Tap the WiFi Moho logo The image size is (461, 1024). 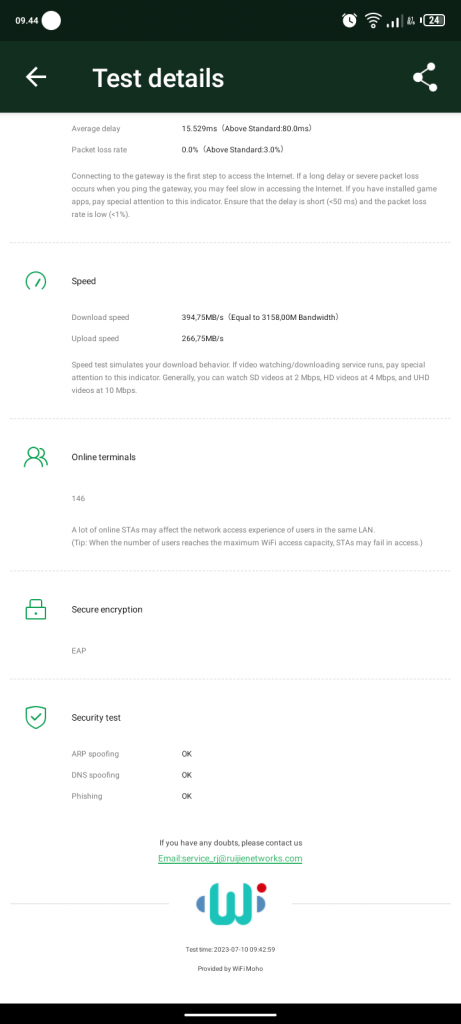231,904
